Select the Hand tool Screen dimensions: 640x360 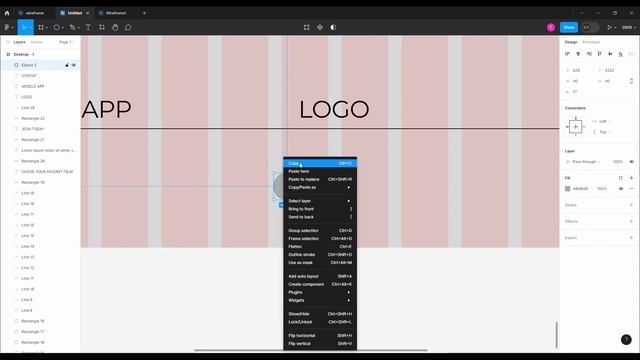tap(115, 27)
